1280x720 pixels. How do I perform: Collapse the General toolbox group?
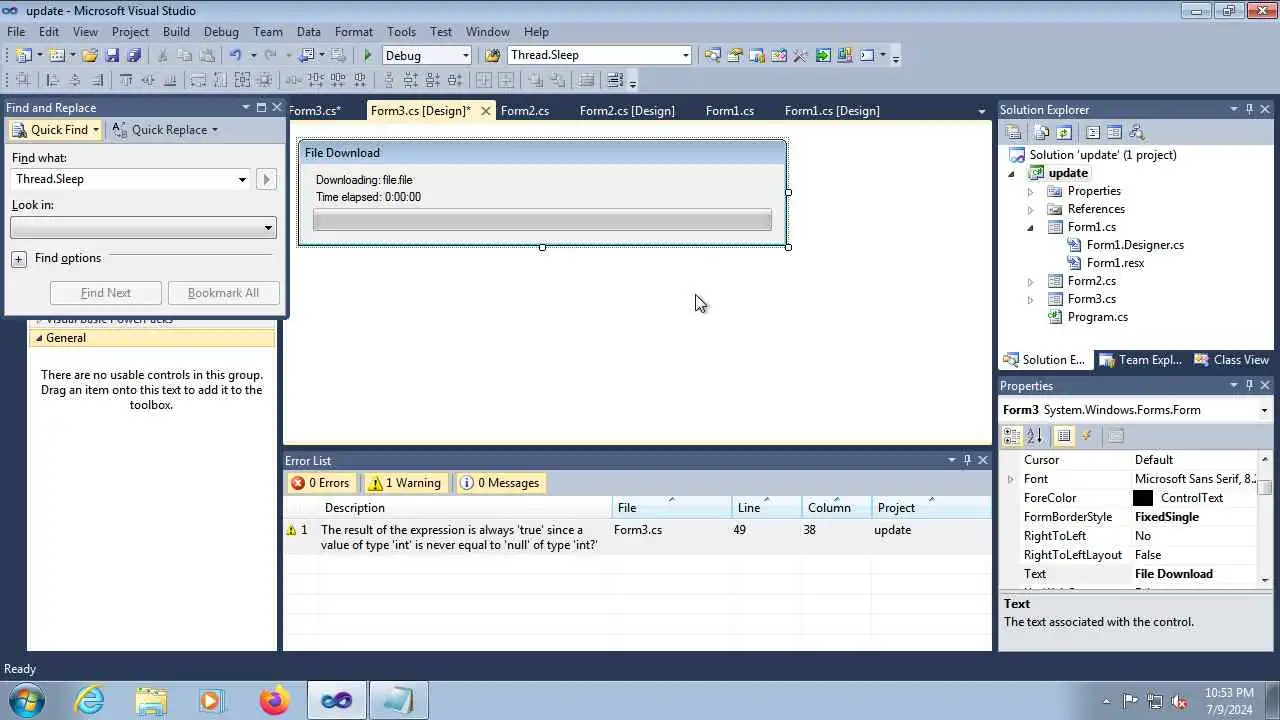tap(40, 338)
